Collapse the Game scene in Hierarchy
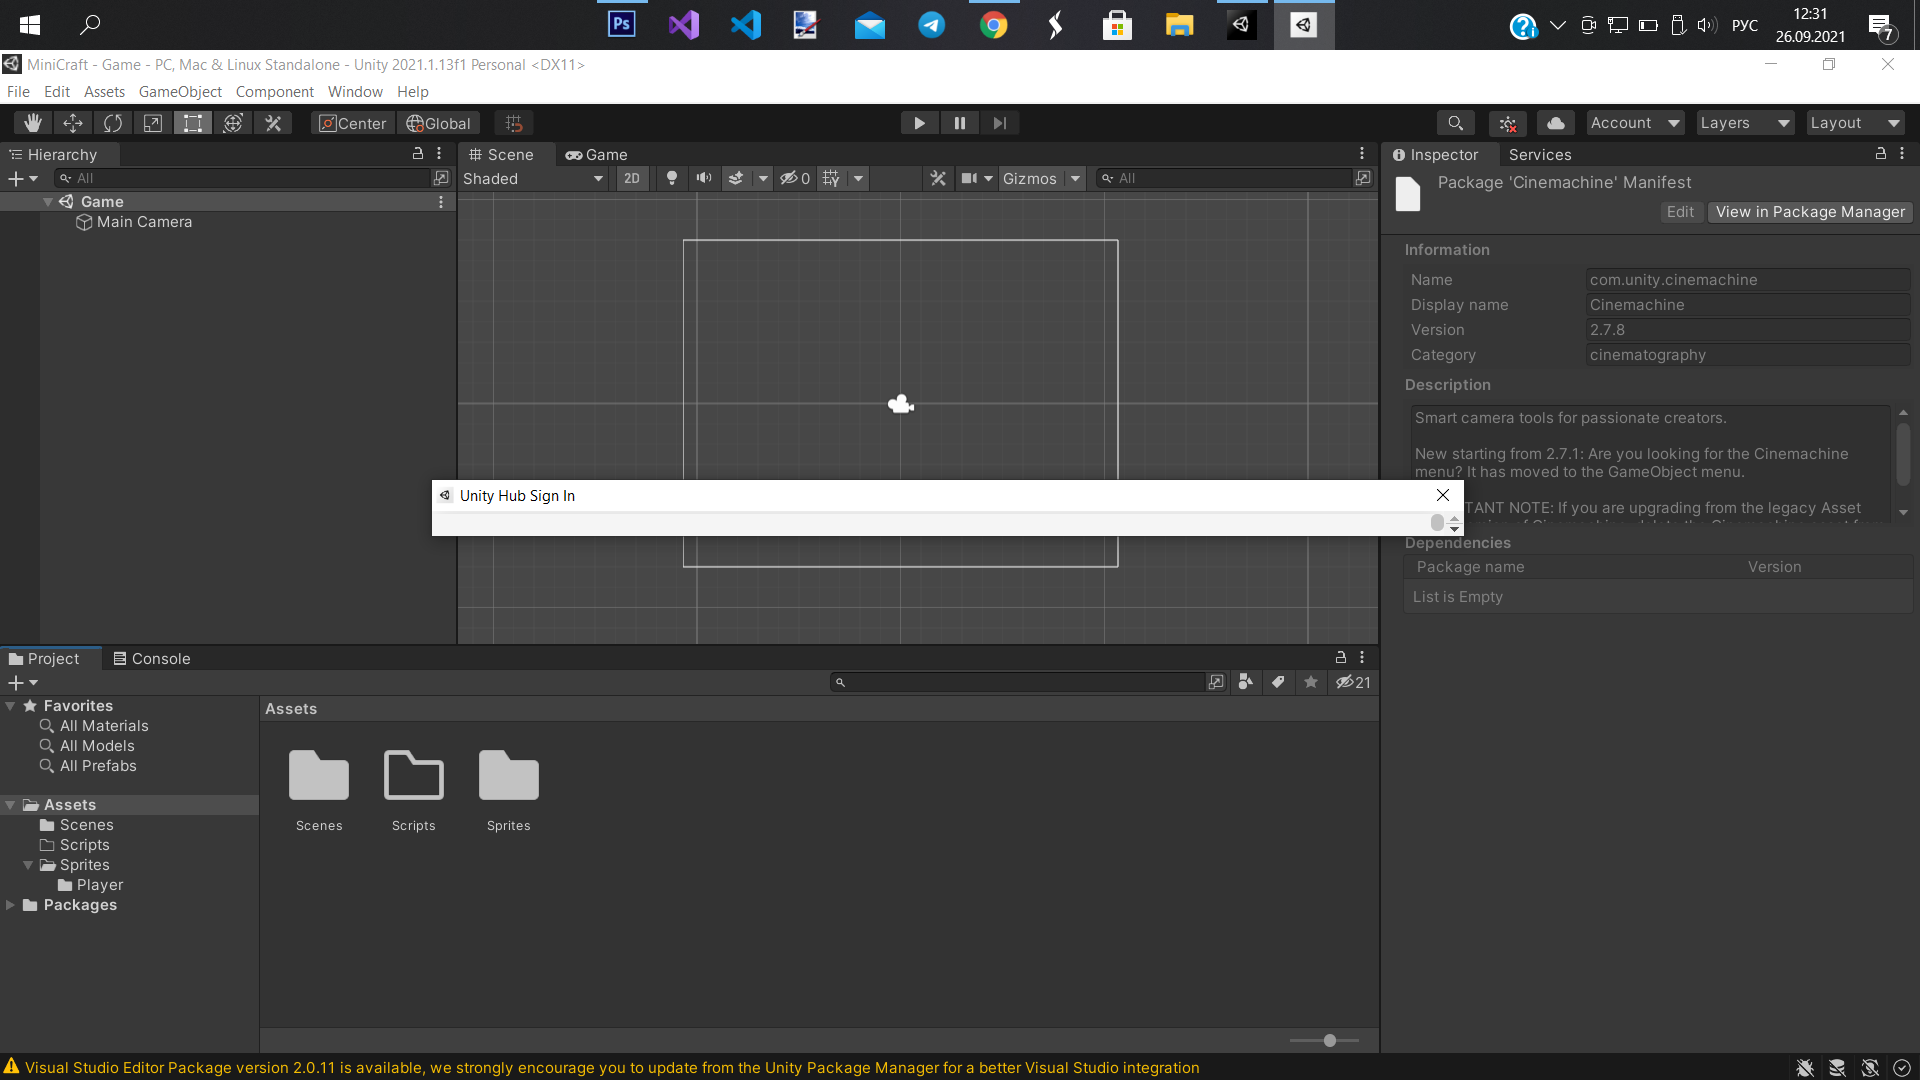This screenshot has width=1920, height=1080. [x=48, y=202]
